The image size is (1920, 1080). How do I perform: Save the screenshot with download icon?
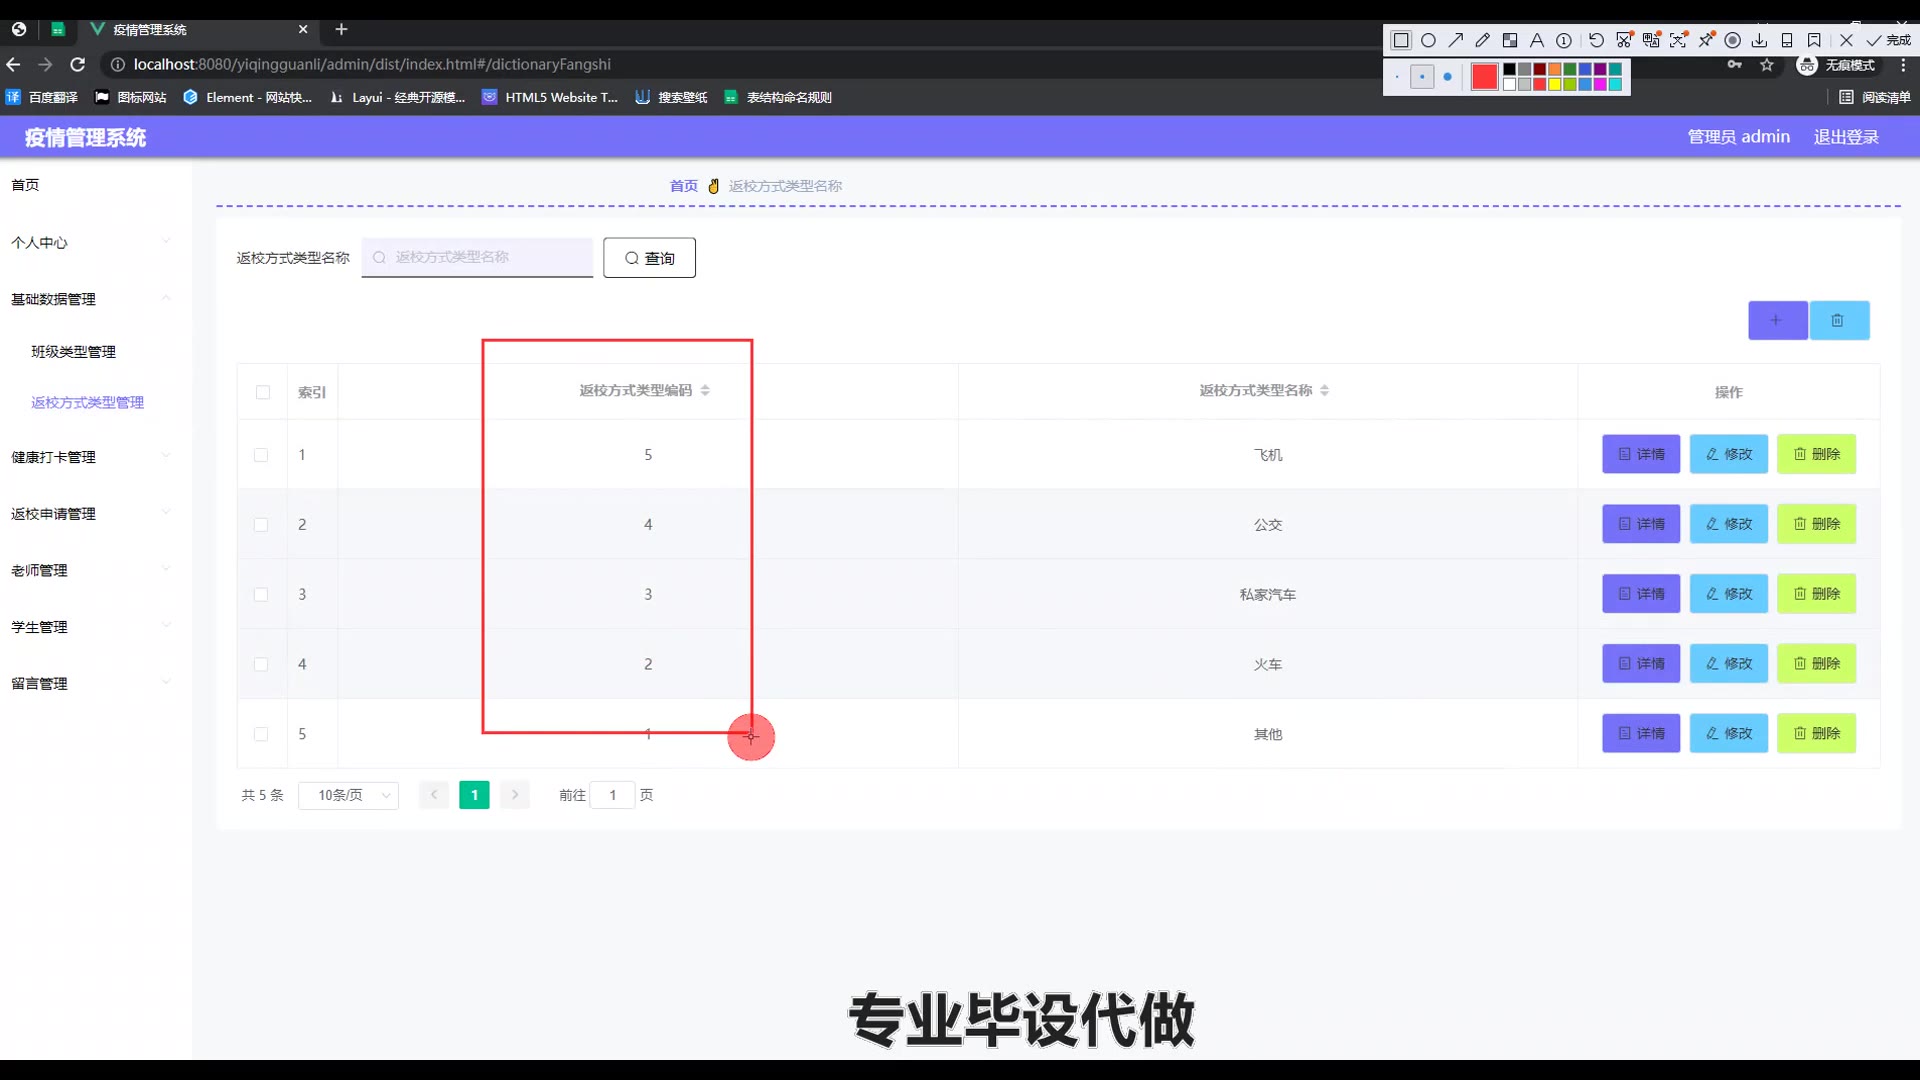1760,41
